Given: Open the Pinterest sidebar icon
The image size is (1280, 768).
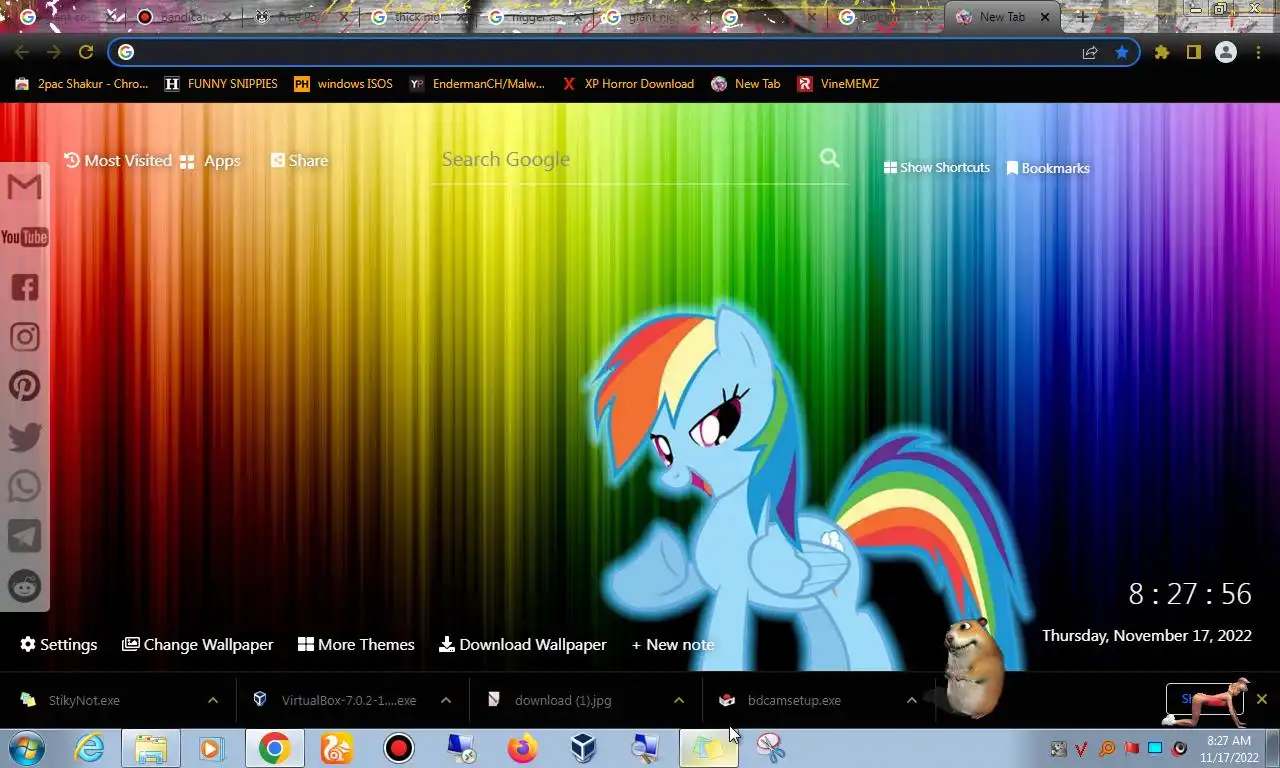Looking at the screenshot, I should (25, 386).
